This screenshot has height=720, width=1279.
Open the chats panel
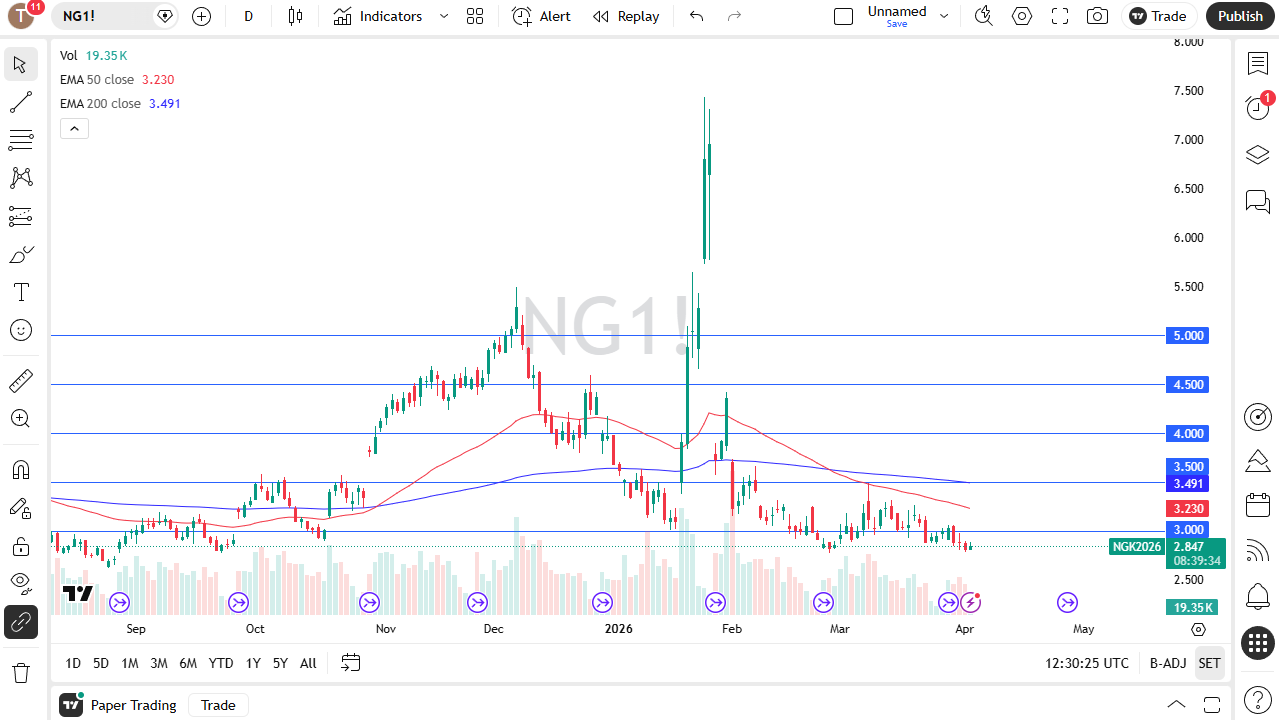tap(1258, 201)
